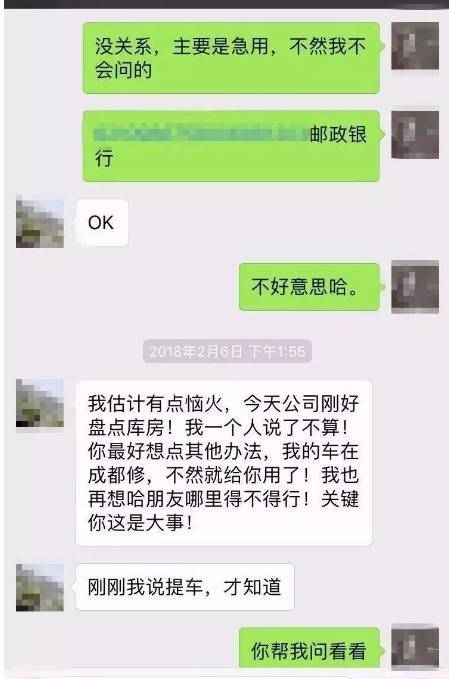Select the green '没关系，主要是急用' message bubble
The image size is (449, 679).
pyautogui.click(x=231, y=58)
